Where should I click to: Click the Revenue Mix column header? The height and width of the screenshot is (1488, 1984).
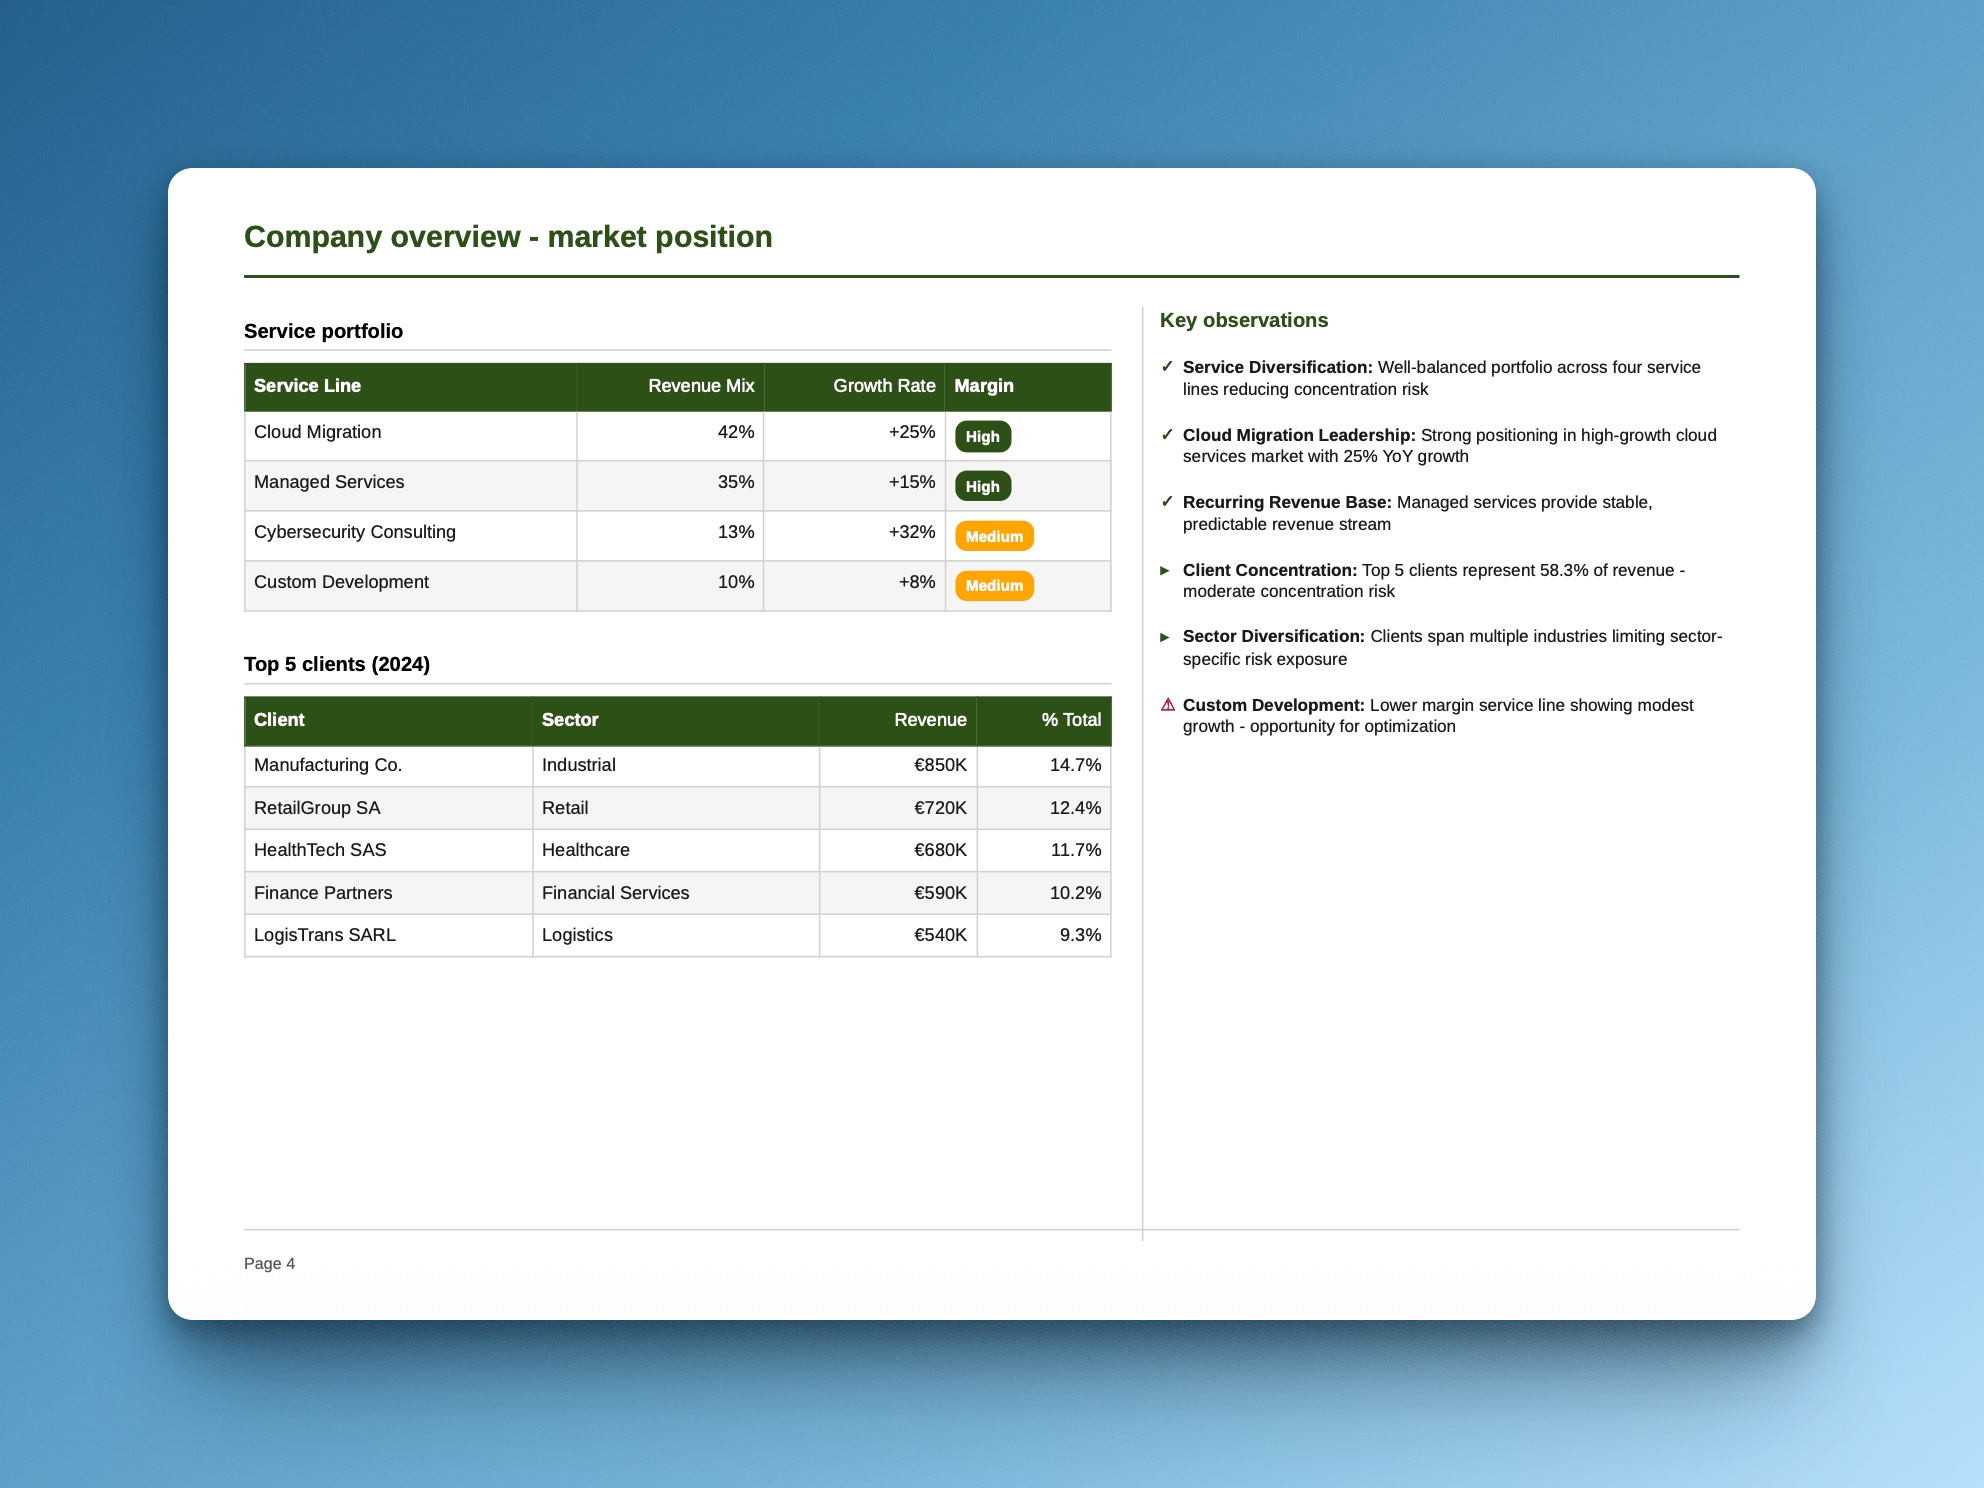(x=700, y=386)
